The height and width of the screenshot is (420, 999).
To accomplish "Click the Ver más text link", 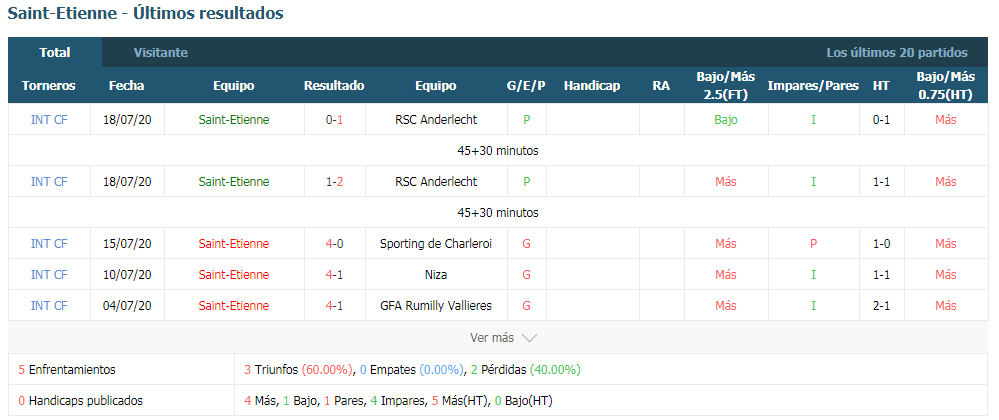I will click(492, 338).
